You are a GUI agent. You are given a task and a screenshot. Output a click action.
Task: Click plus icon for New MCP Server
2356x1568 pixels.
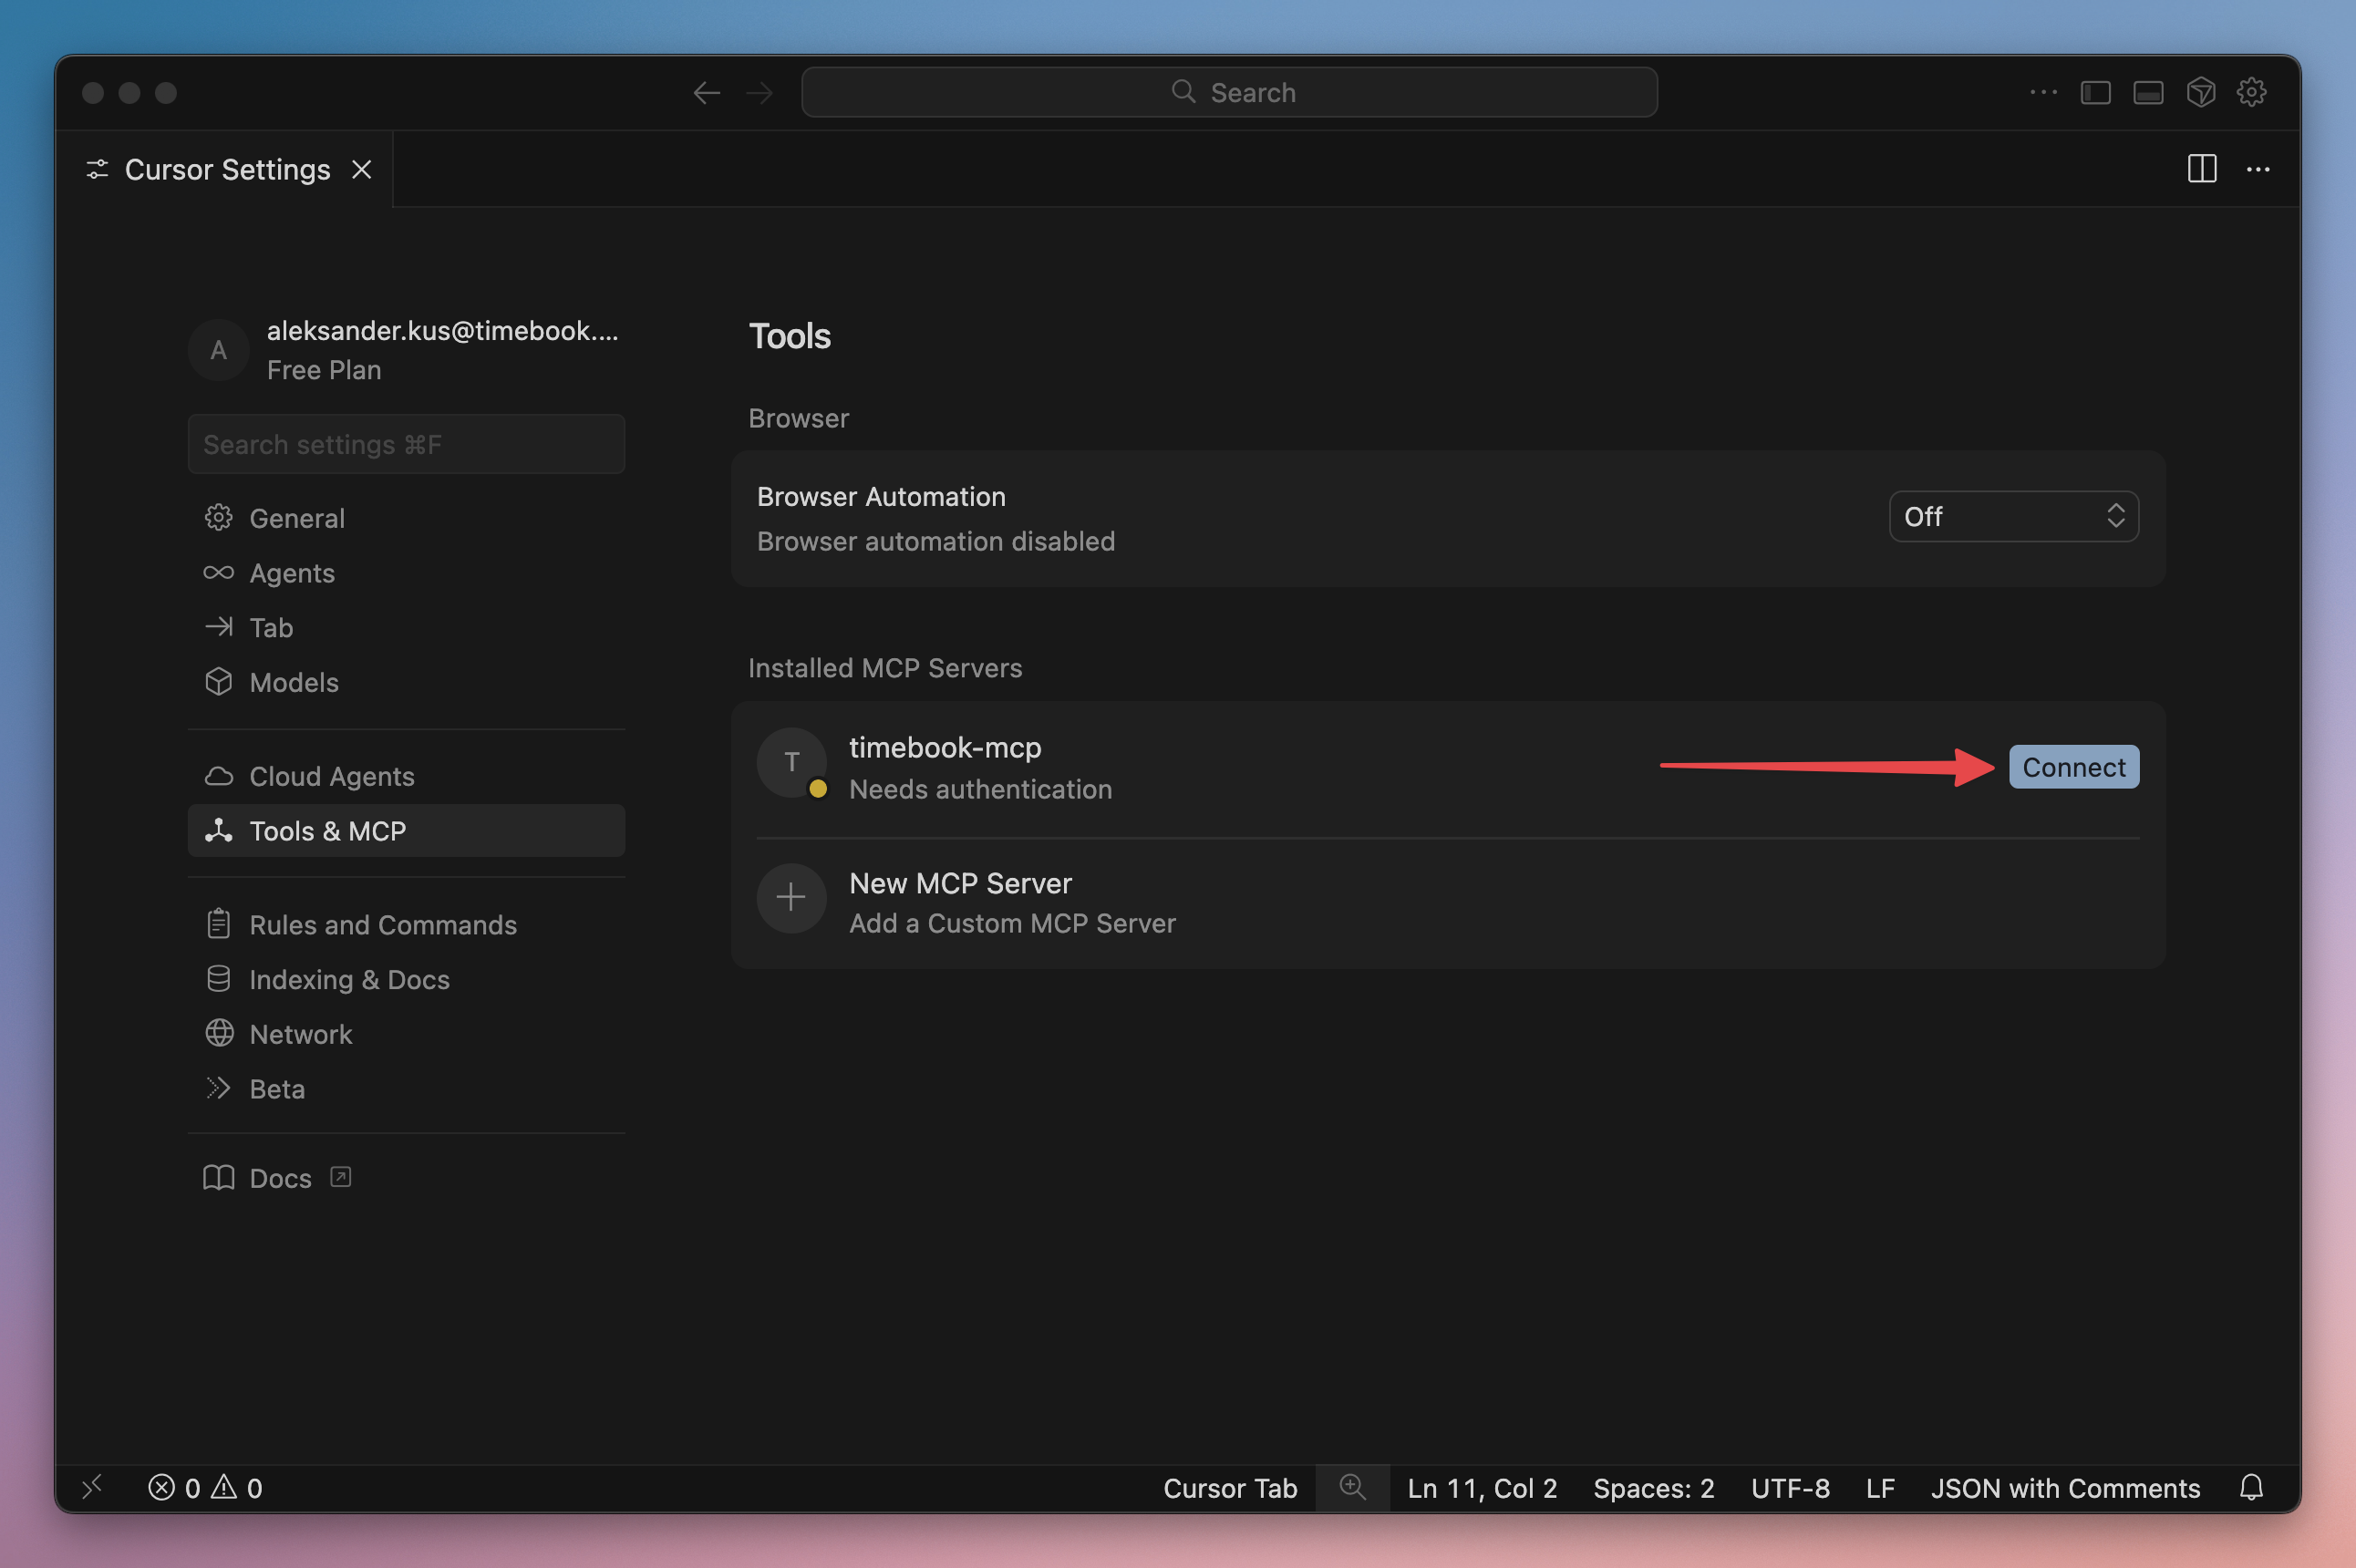coord(790,898)
